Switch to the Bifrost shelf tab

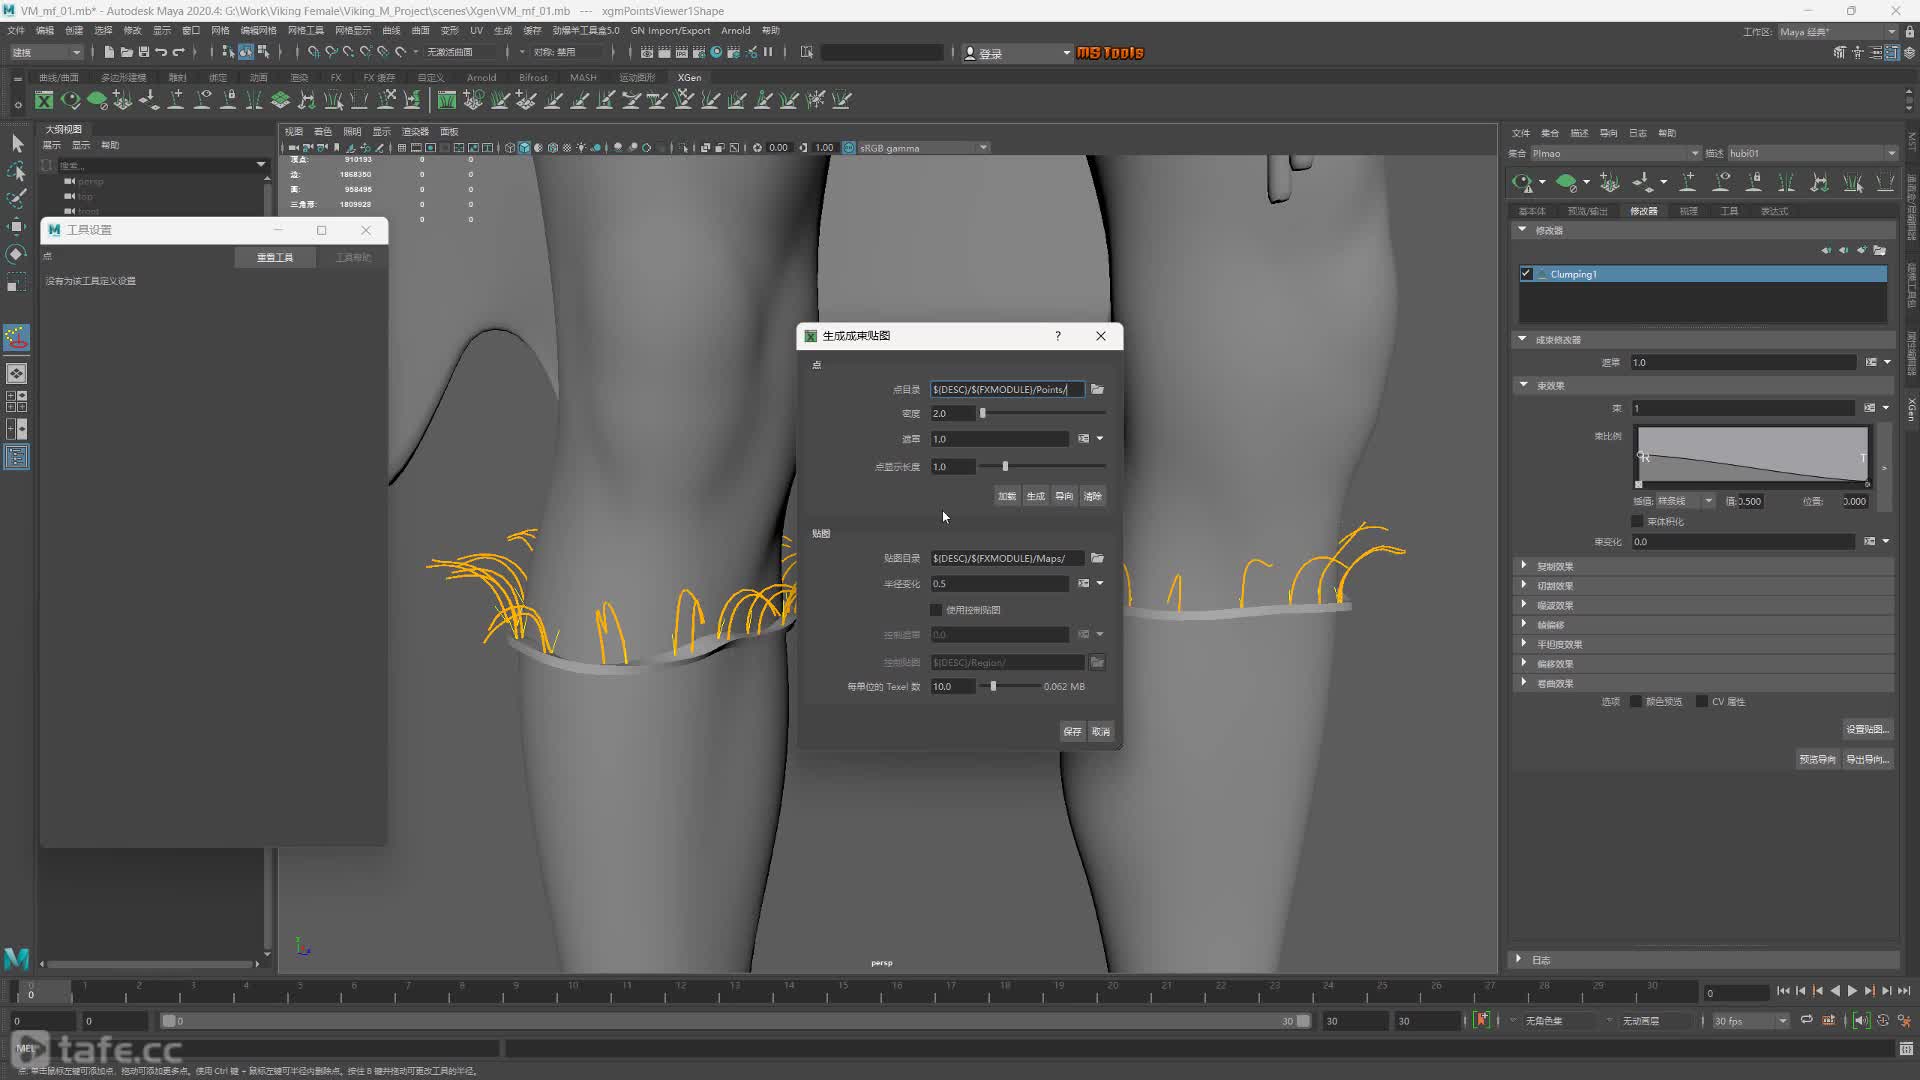click(533, 77)
